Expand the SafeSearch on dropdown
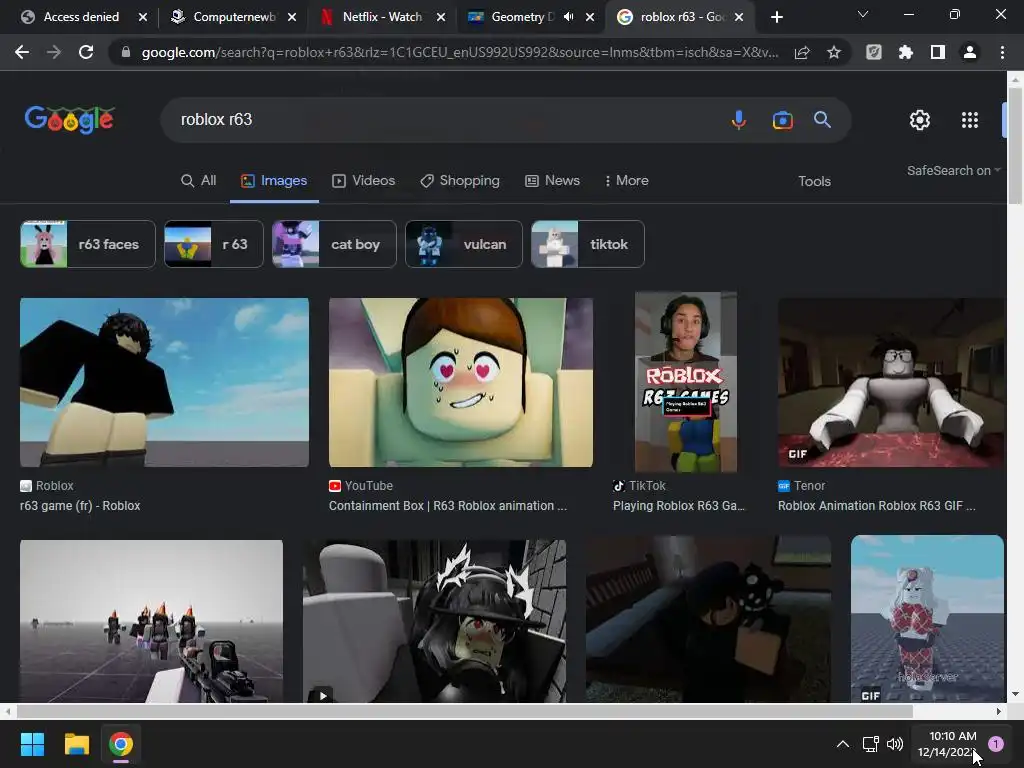 click(x=953, y=170)
